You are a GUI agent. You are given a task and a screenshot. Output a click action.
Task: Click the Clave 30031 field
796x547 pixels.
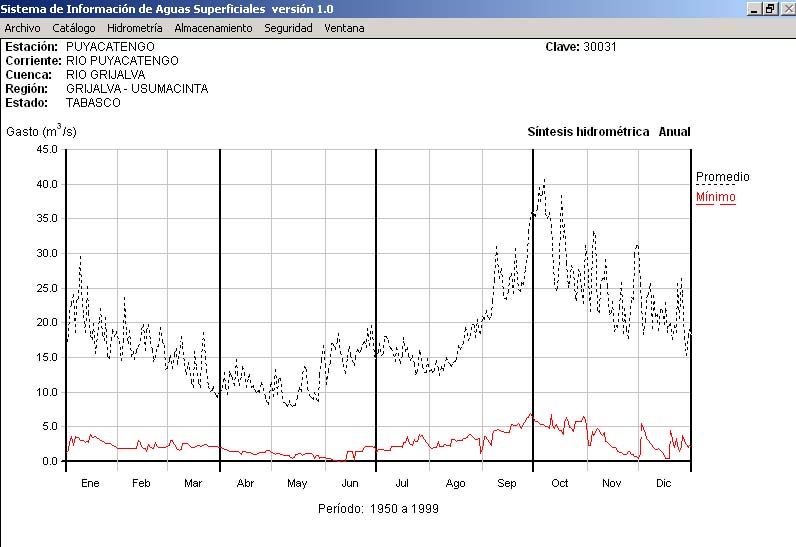click(x=581, y=47)
